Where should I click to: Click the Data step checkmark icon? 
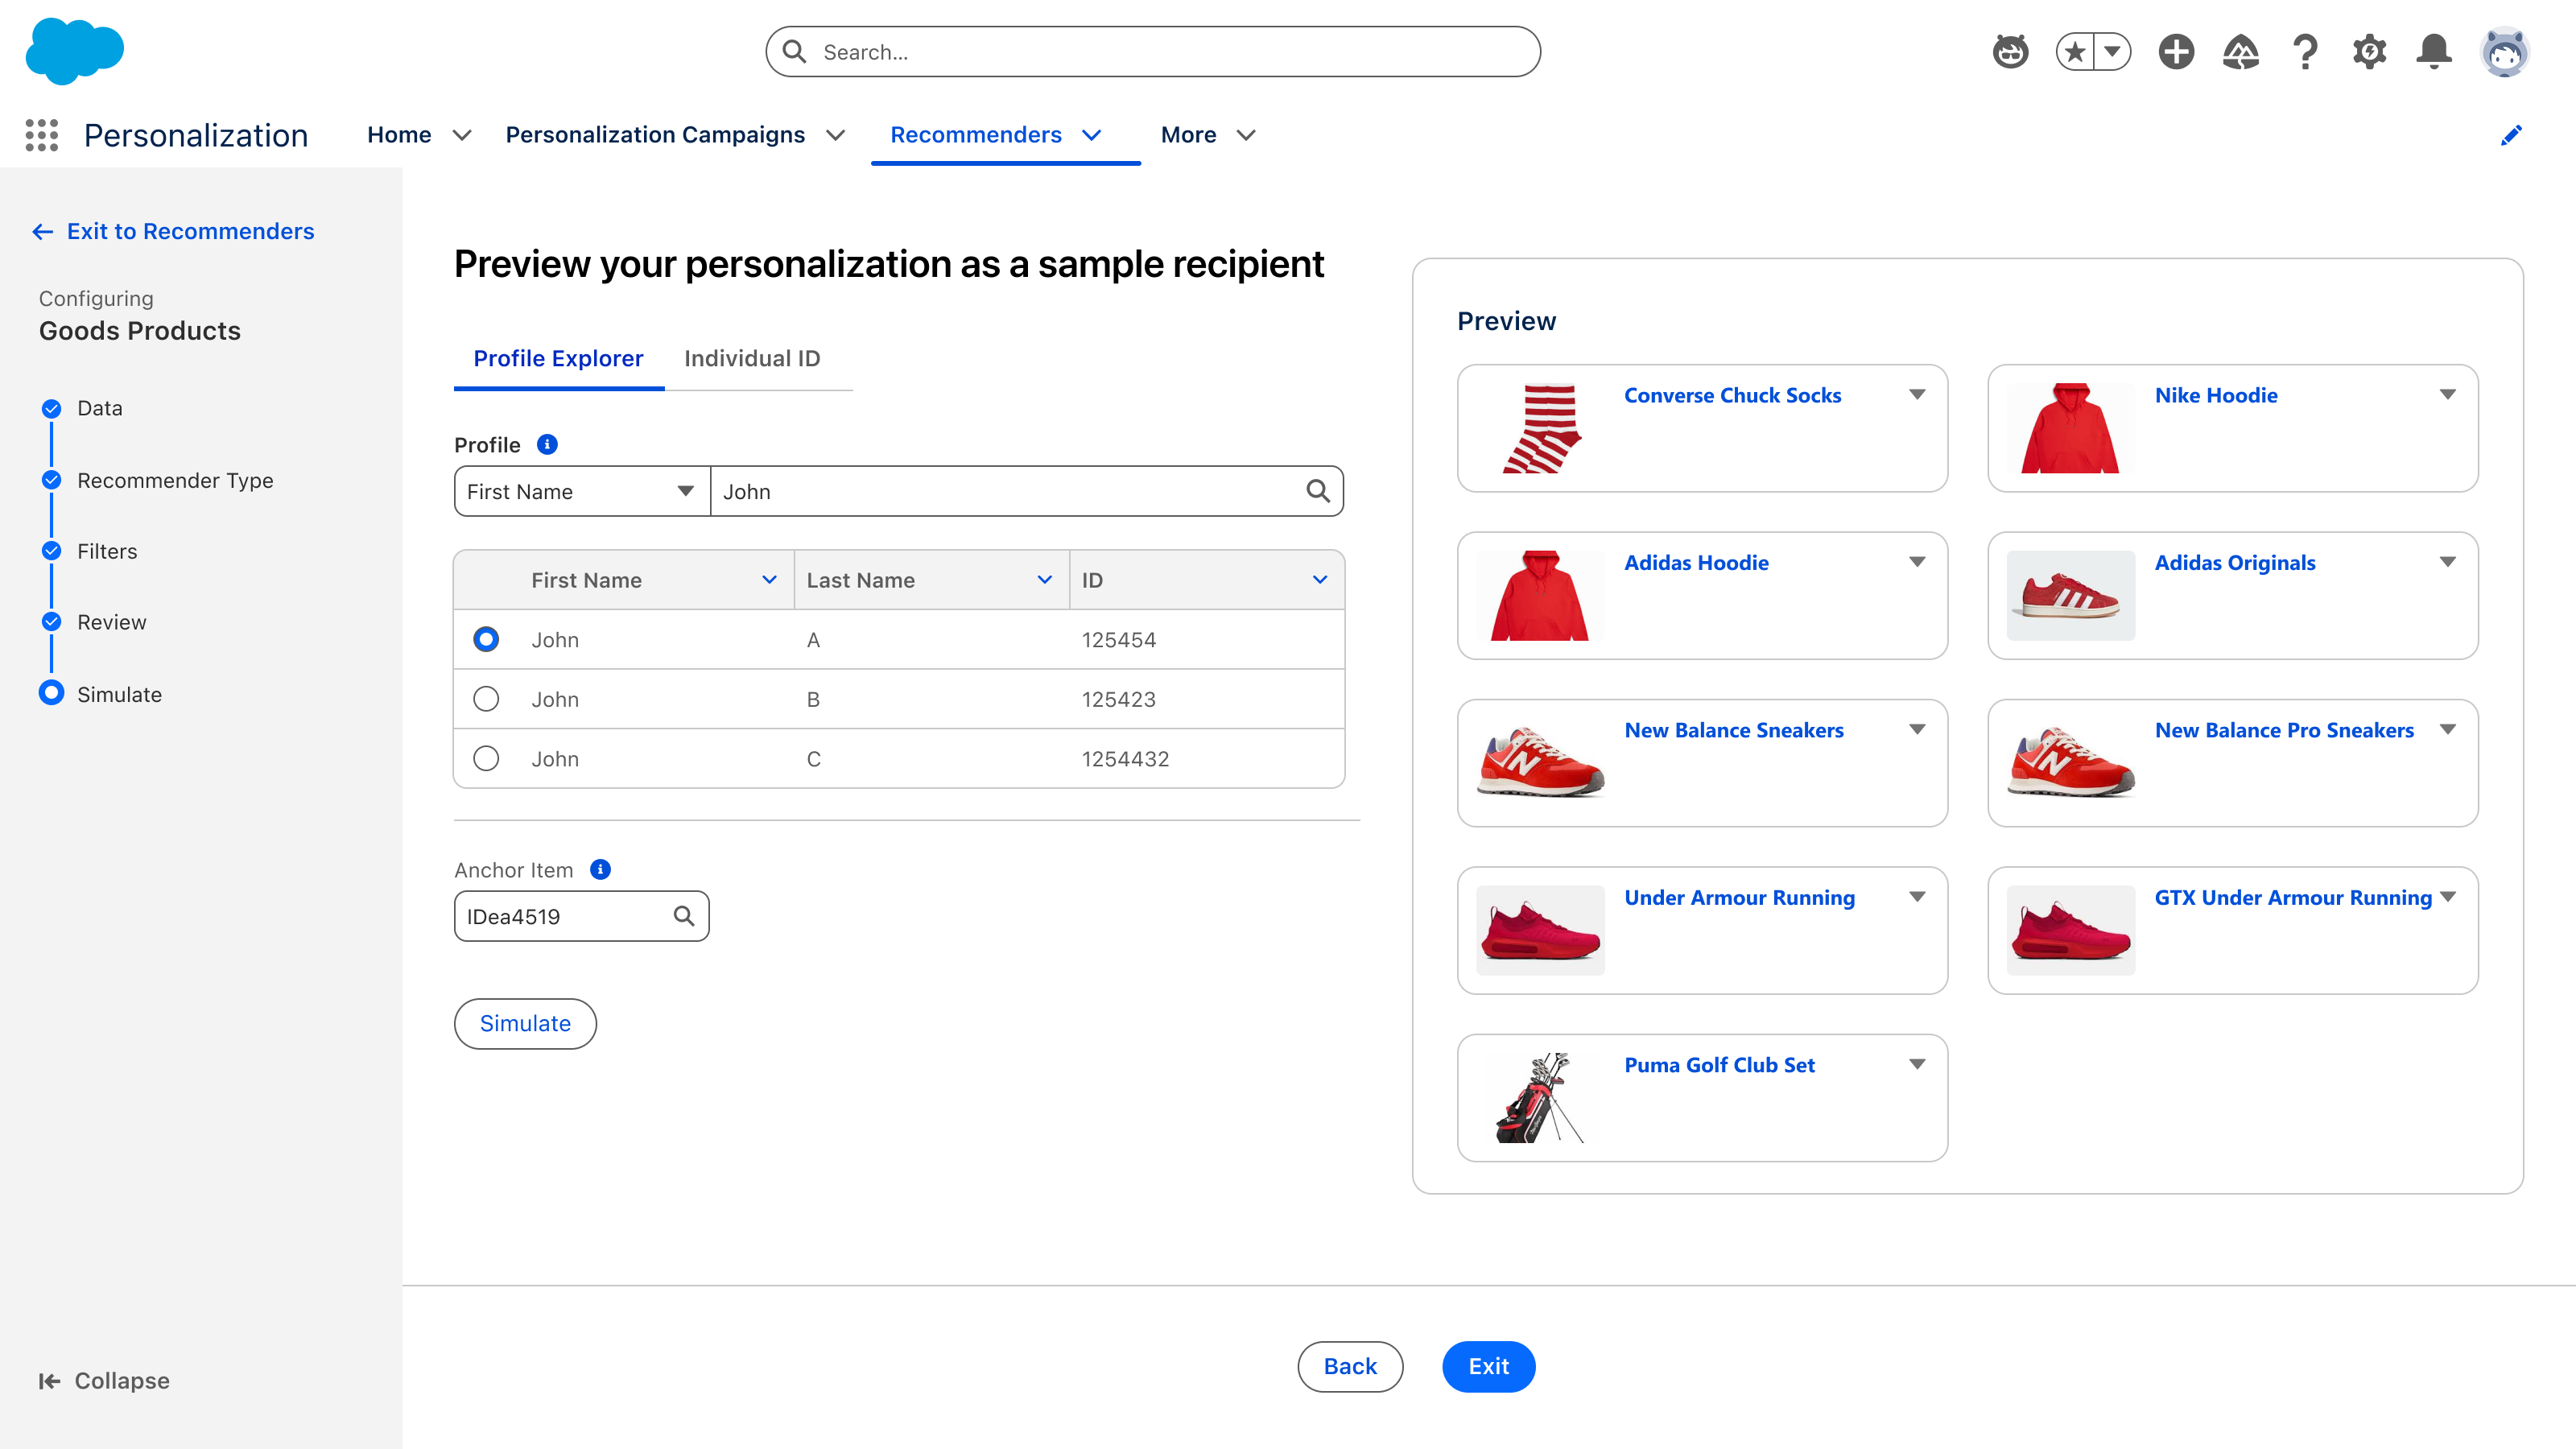pyautogui.click(x=51, y=408)
